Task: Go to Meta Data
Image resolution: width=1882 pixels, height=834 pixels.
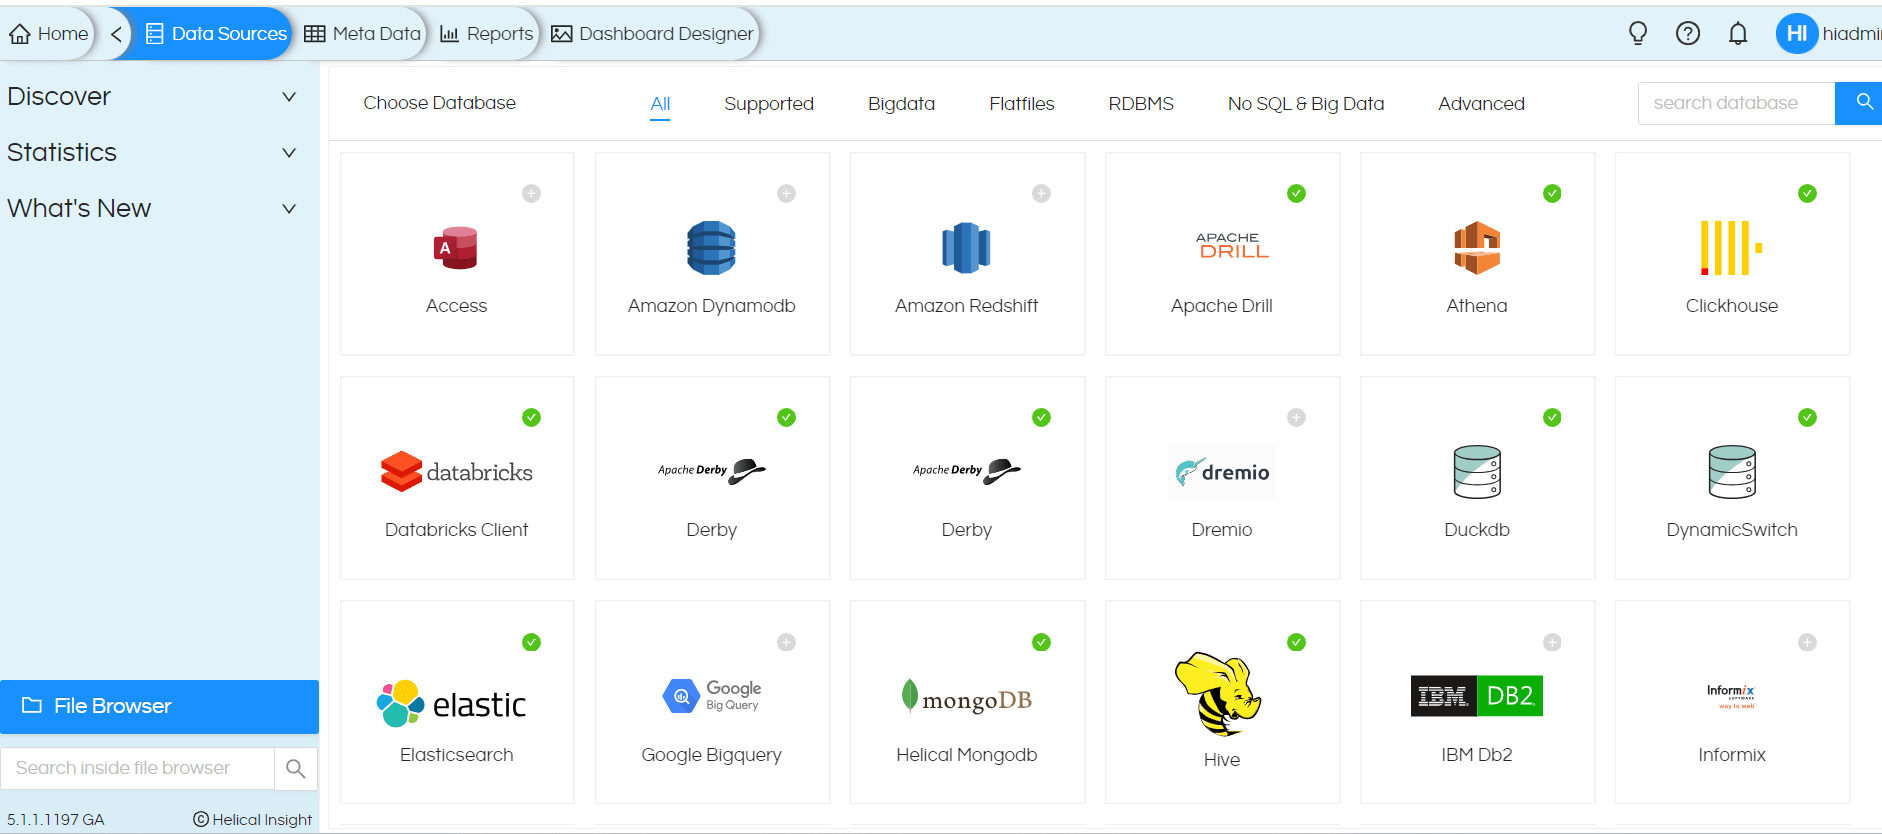Action: 362,34
